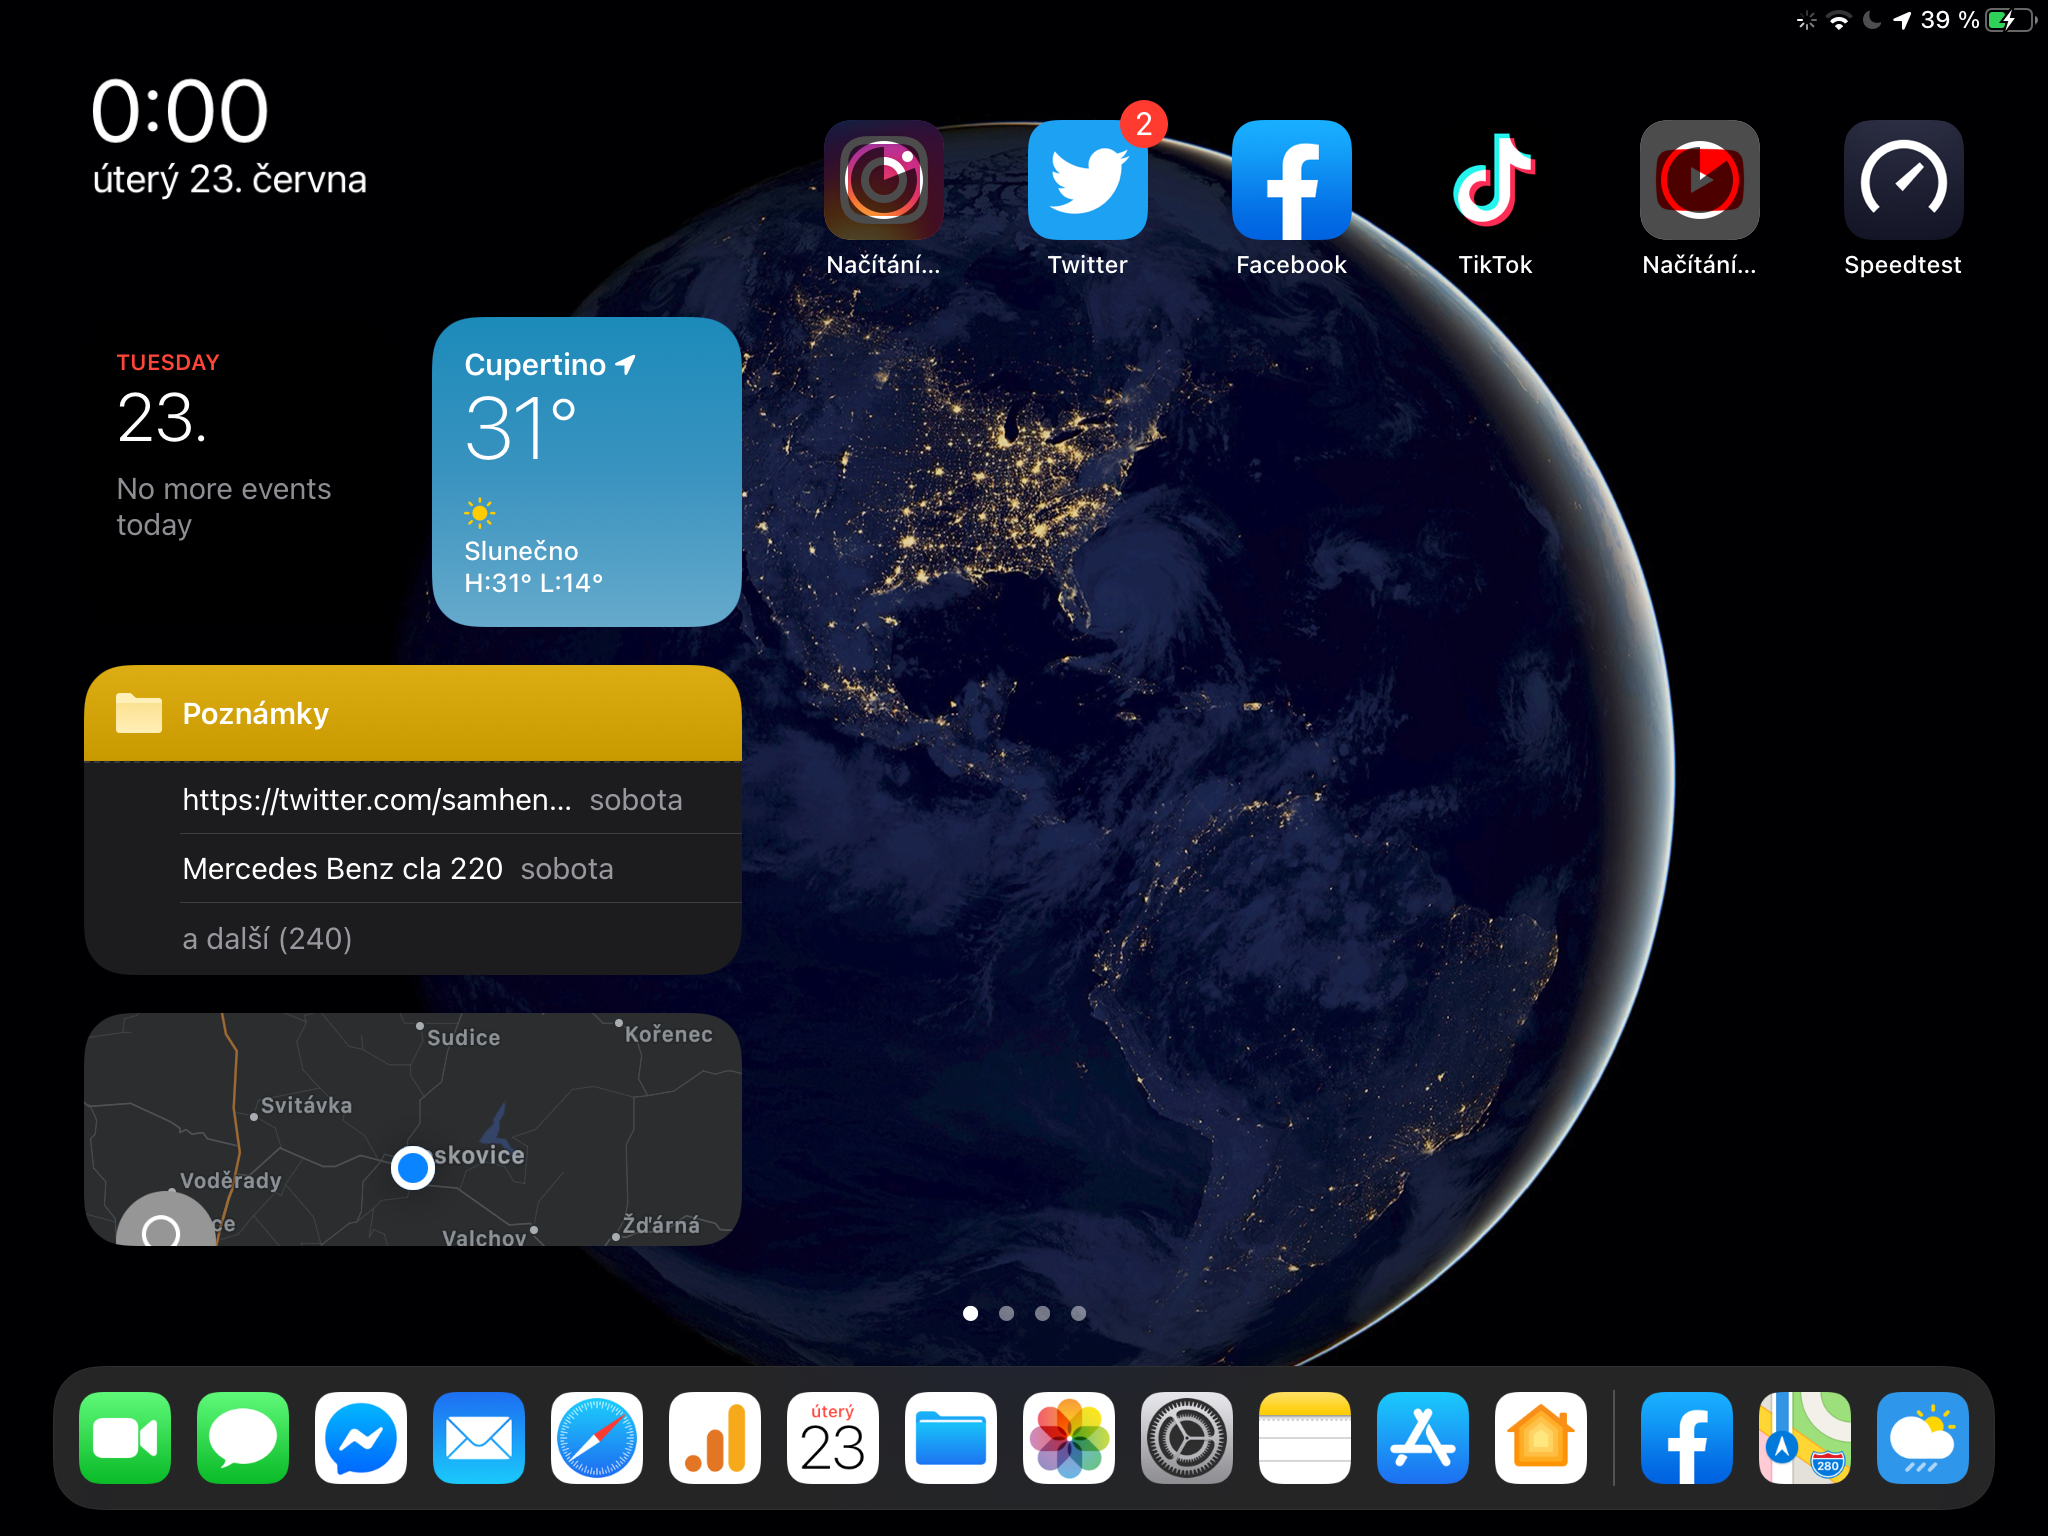Open the Twitter app

point(1087,181)
